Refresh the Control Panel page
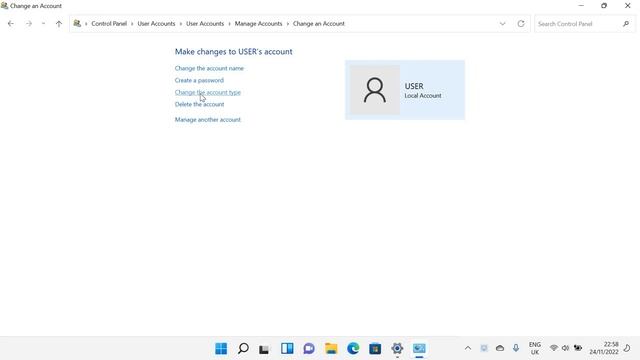 click(521, 24)
